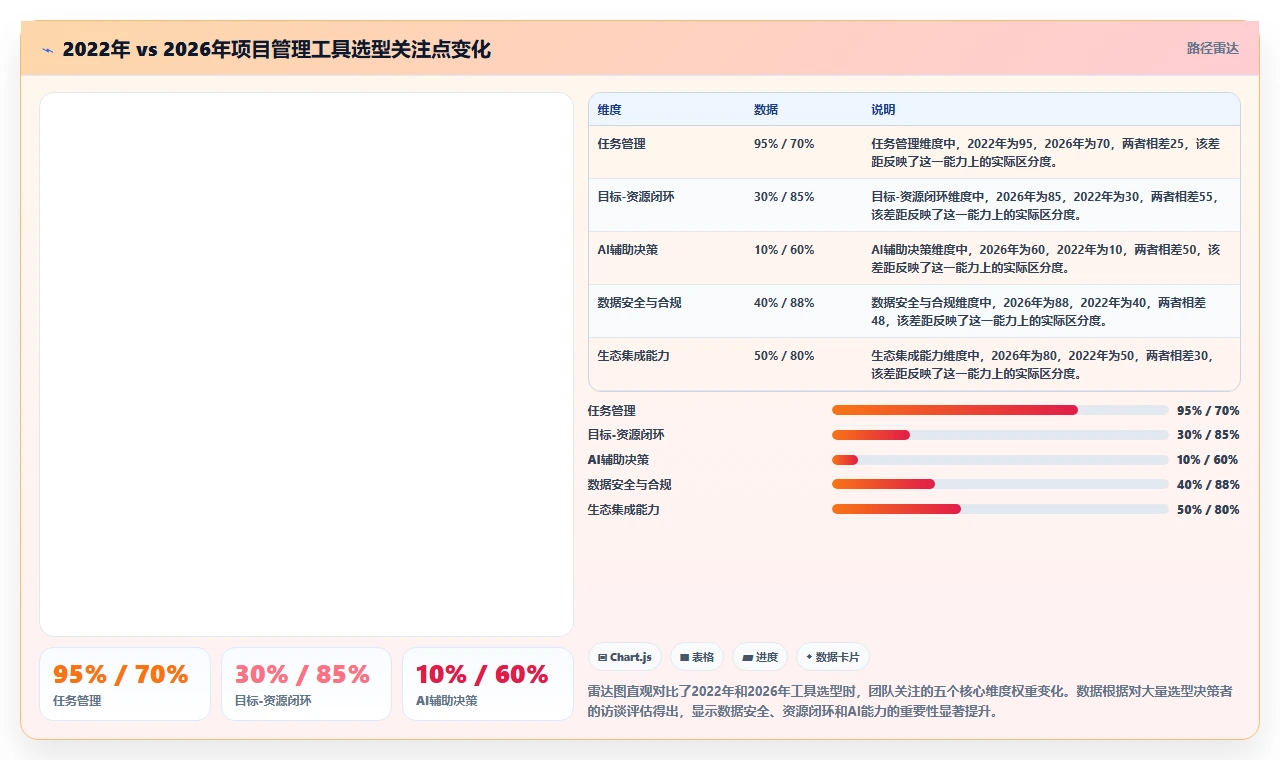The height and width of the screenshot is (760, 1280).
Task: Select the 进度 tag chip
Action: (x=760, y=657)
